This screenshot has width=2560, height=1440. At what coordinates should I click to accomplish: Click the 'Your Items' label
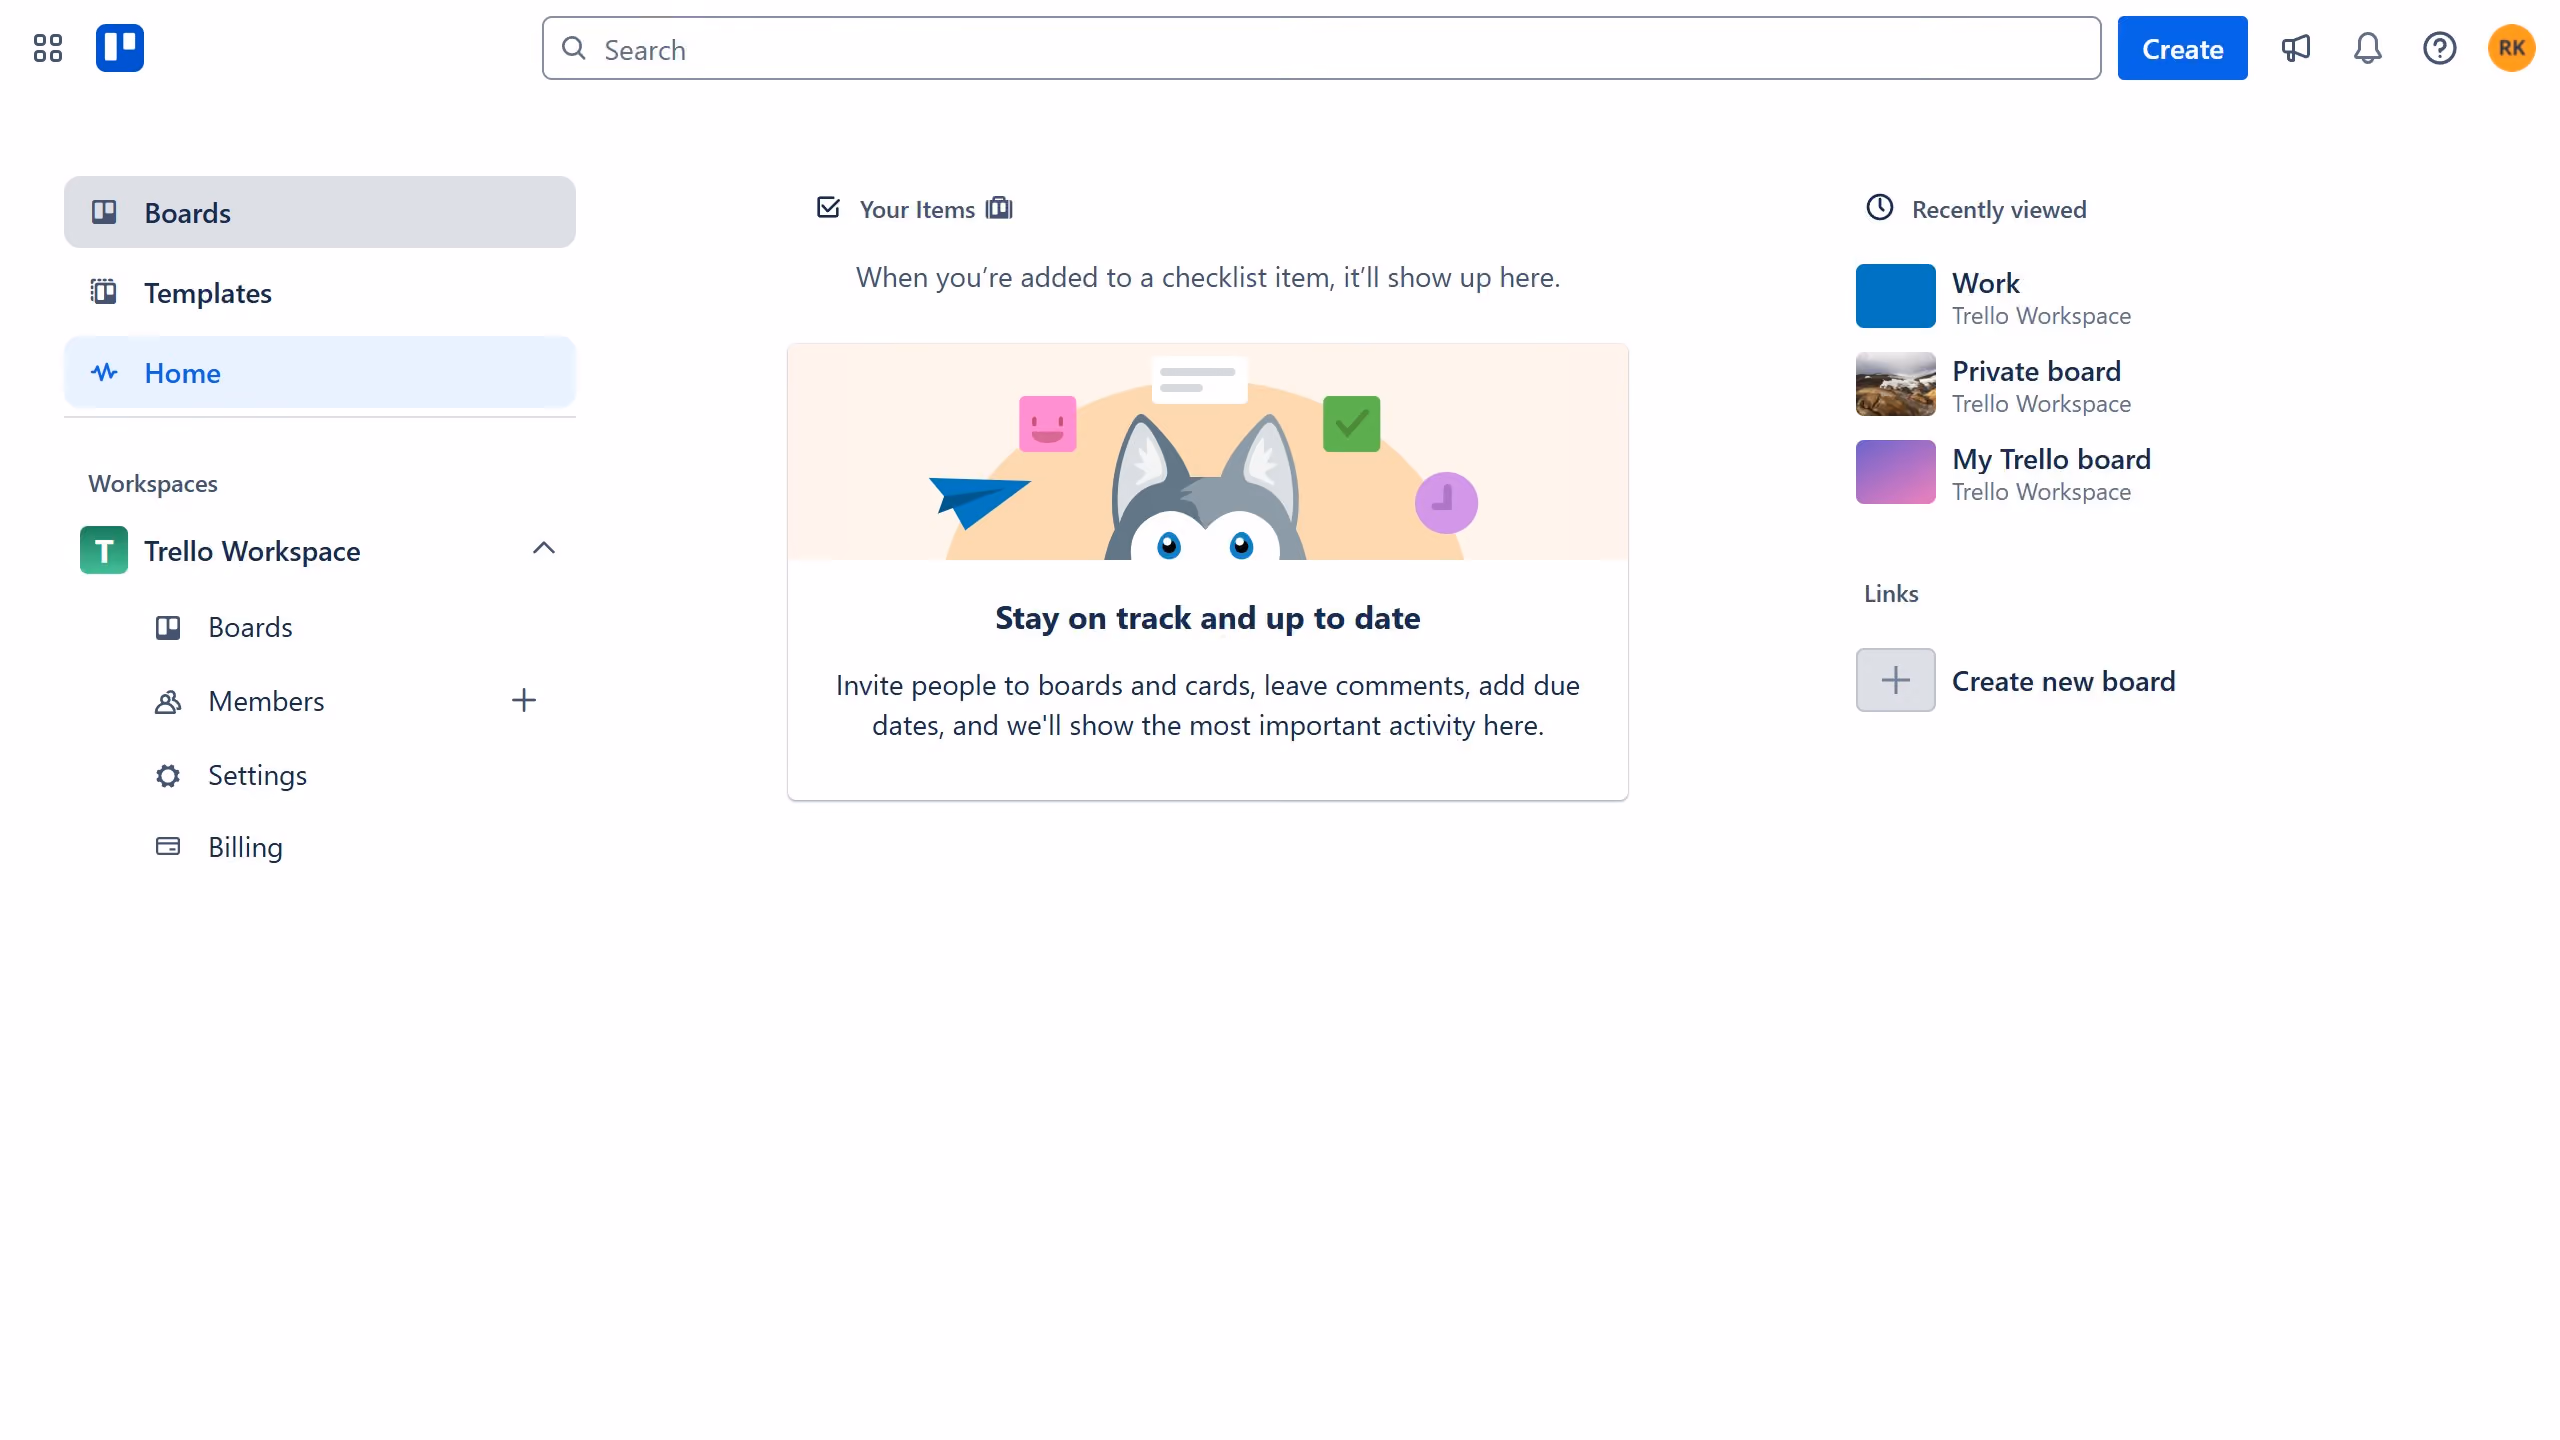click(x=917, y=209)
